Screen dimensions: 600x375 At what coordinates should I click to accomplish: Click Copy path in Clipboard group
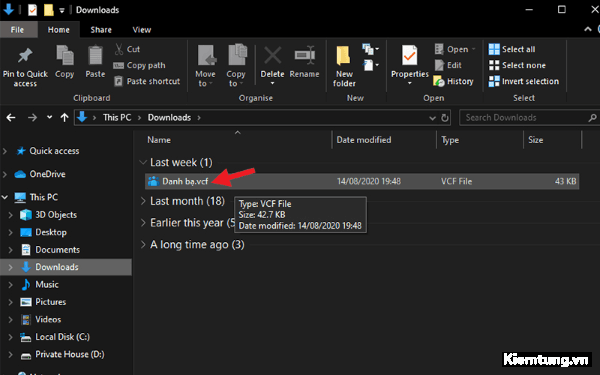click(x=140, y=65)
